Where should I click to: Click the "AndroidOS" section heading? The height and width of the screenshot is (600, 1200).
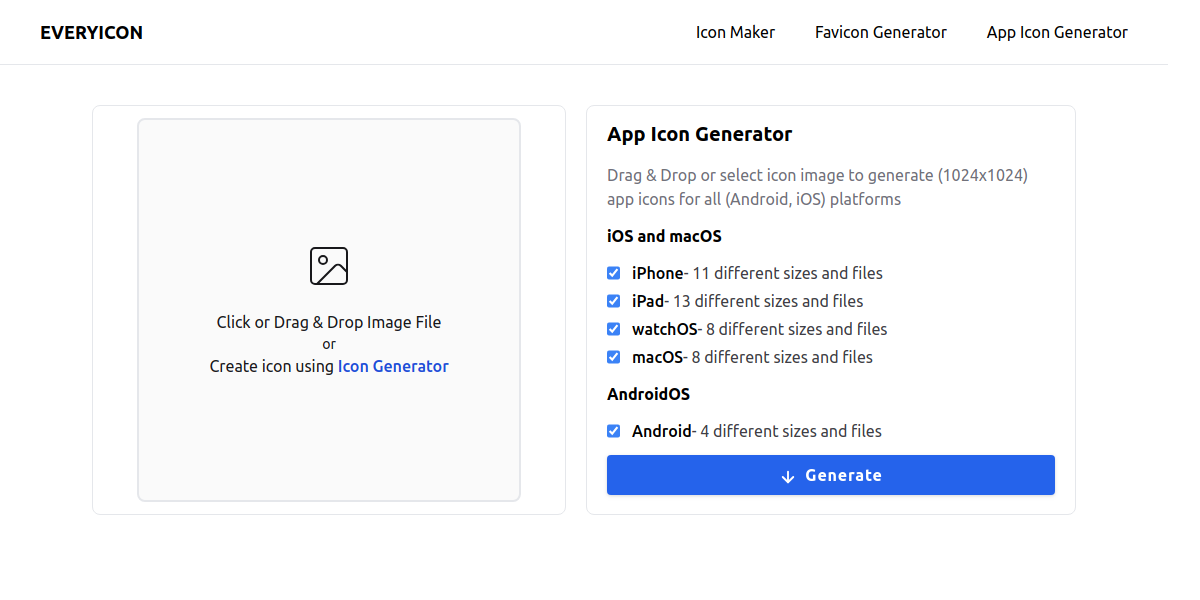648,394
